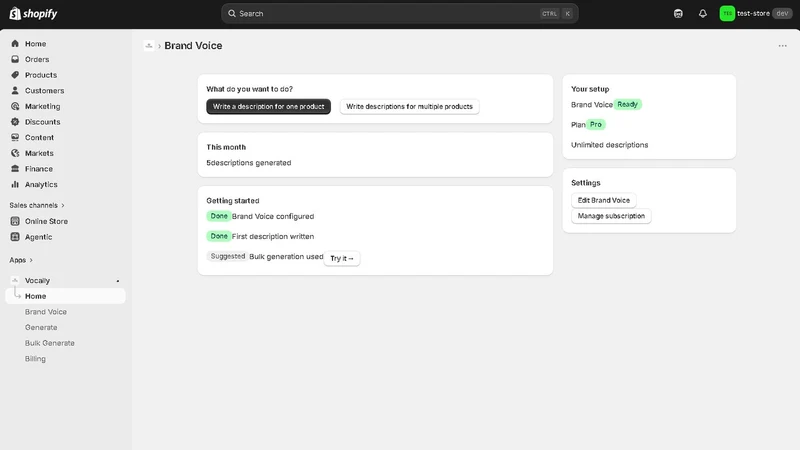Click the 'This month' heading
800x450 pixels.
click(226, 147)
